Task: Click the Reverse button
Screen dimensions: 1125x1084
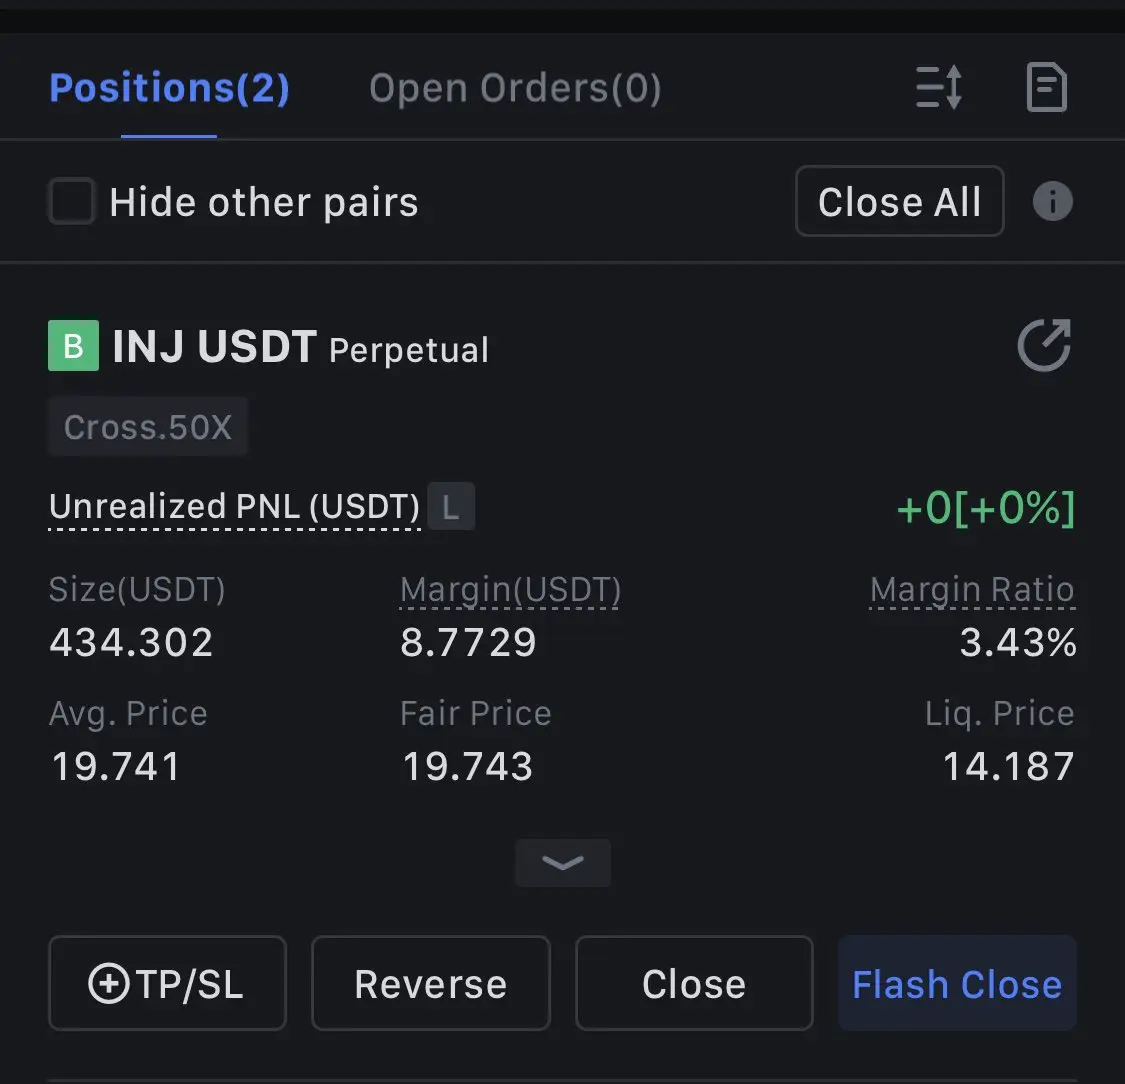Action: [430, 983]
